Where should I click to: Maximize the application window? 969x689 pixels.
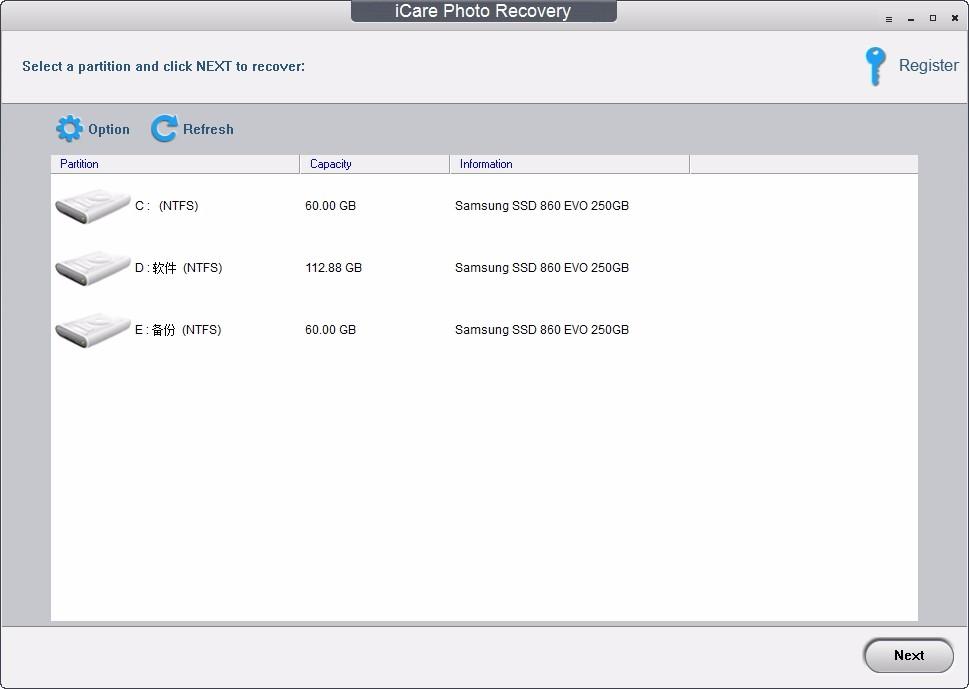(x=933, y=19)
